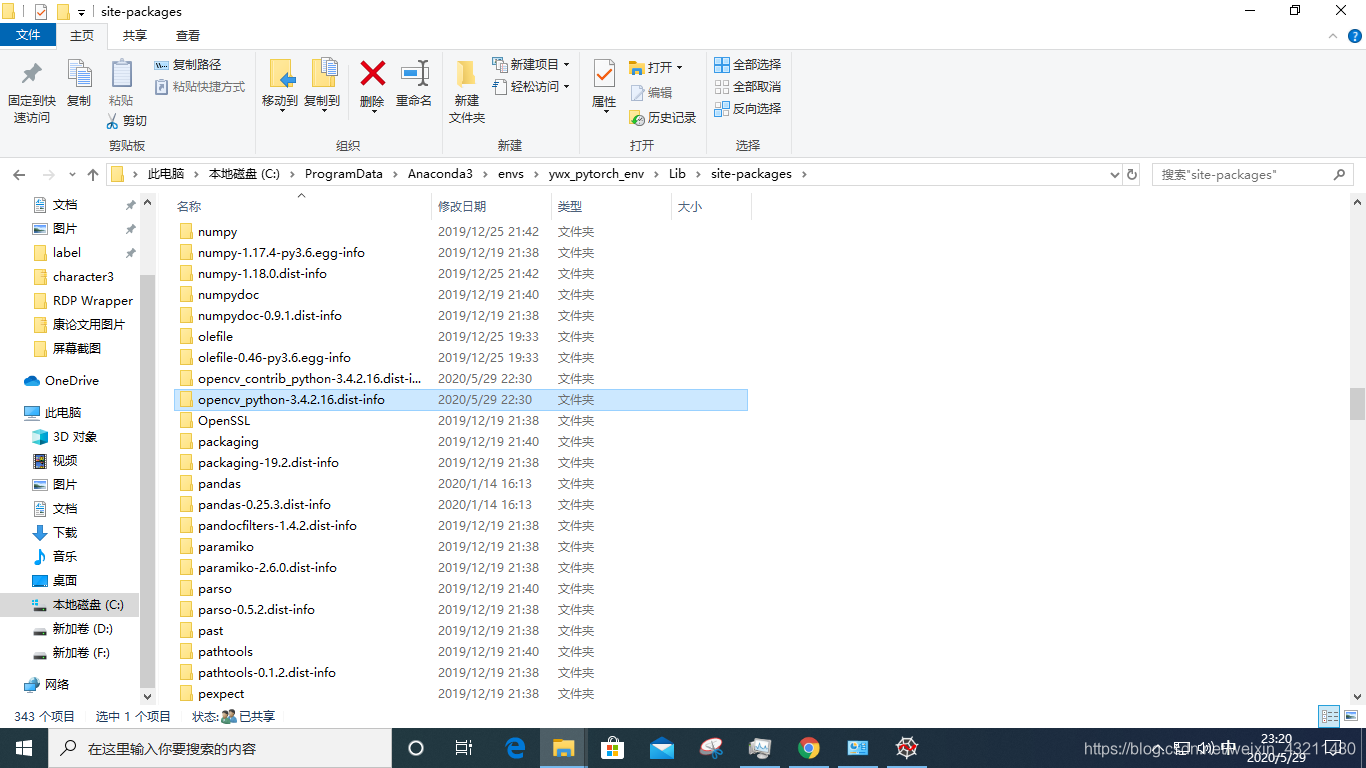Screen dimensions: 1366x768
Task: Open the address bar history dropdown
Action: (x=1114, y=174)
